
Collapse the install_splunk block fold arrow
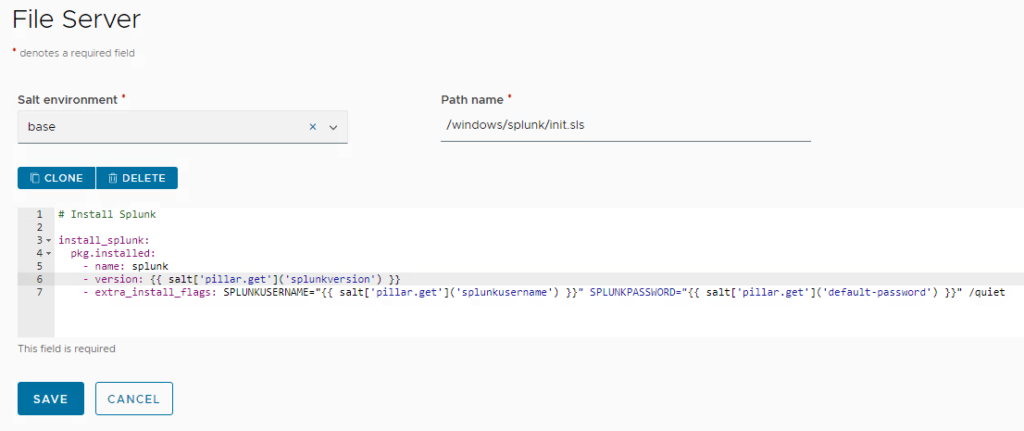pyautogui.click(x=48, y=241)
